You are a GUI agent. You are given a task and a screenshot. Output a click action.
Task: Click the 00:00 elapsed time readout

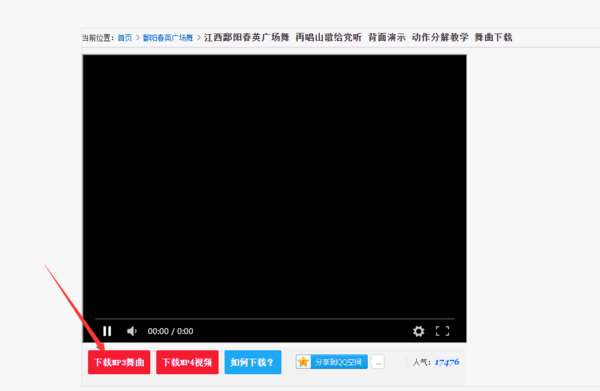pyautogui.click(x=158, y=331)
